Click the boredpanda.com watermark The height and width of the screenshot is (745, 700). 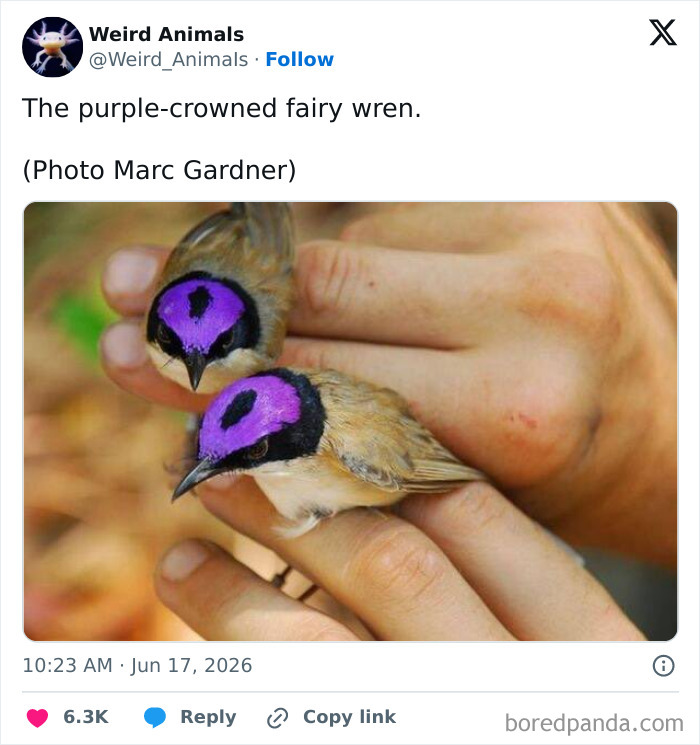[594, 724]
